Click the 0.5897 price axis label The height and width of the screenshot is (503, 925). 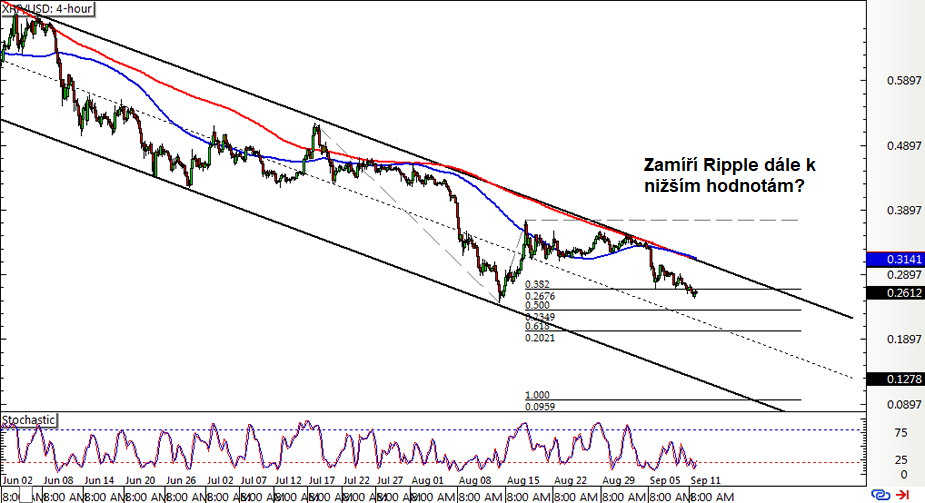[904, 81]
